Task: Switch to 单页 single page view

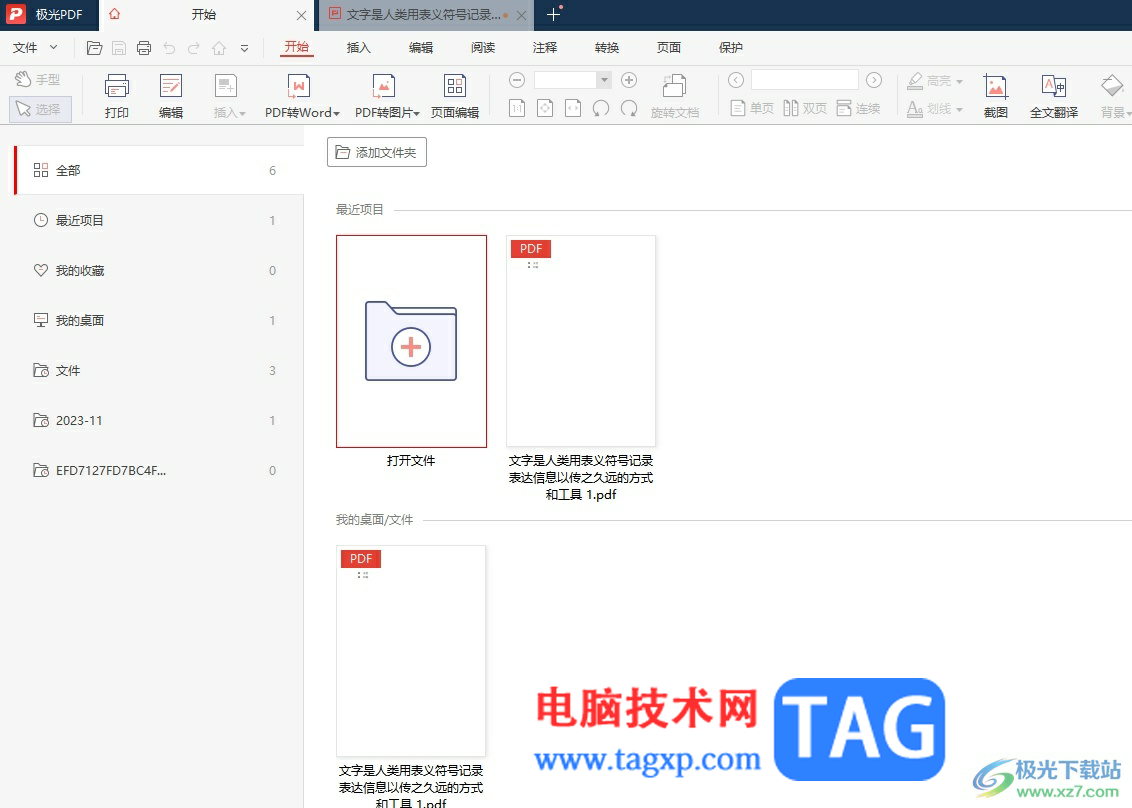Action: click(x=752, y=108)
